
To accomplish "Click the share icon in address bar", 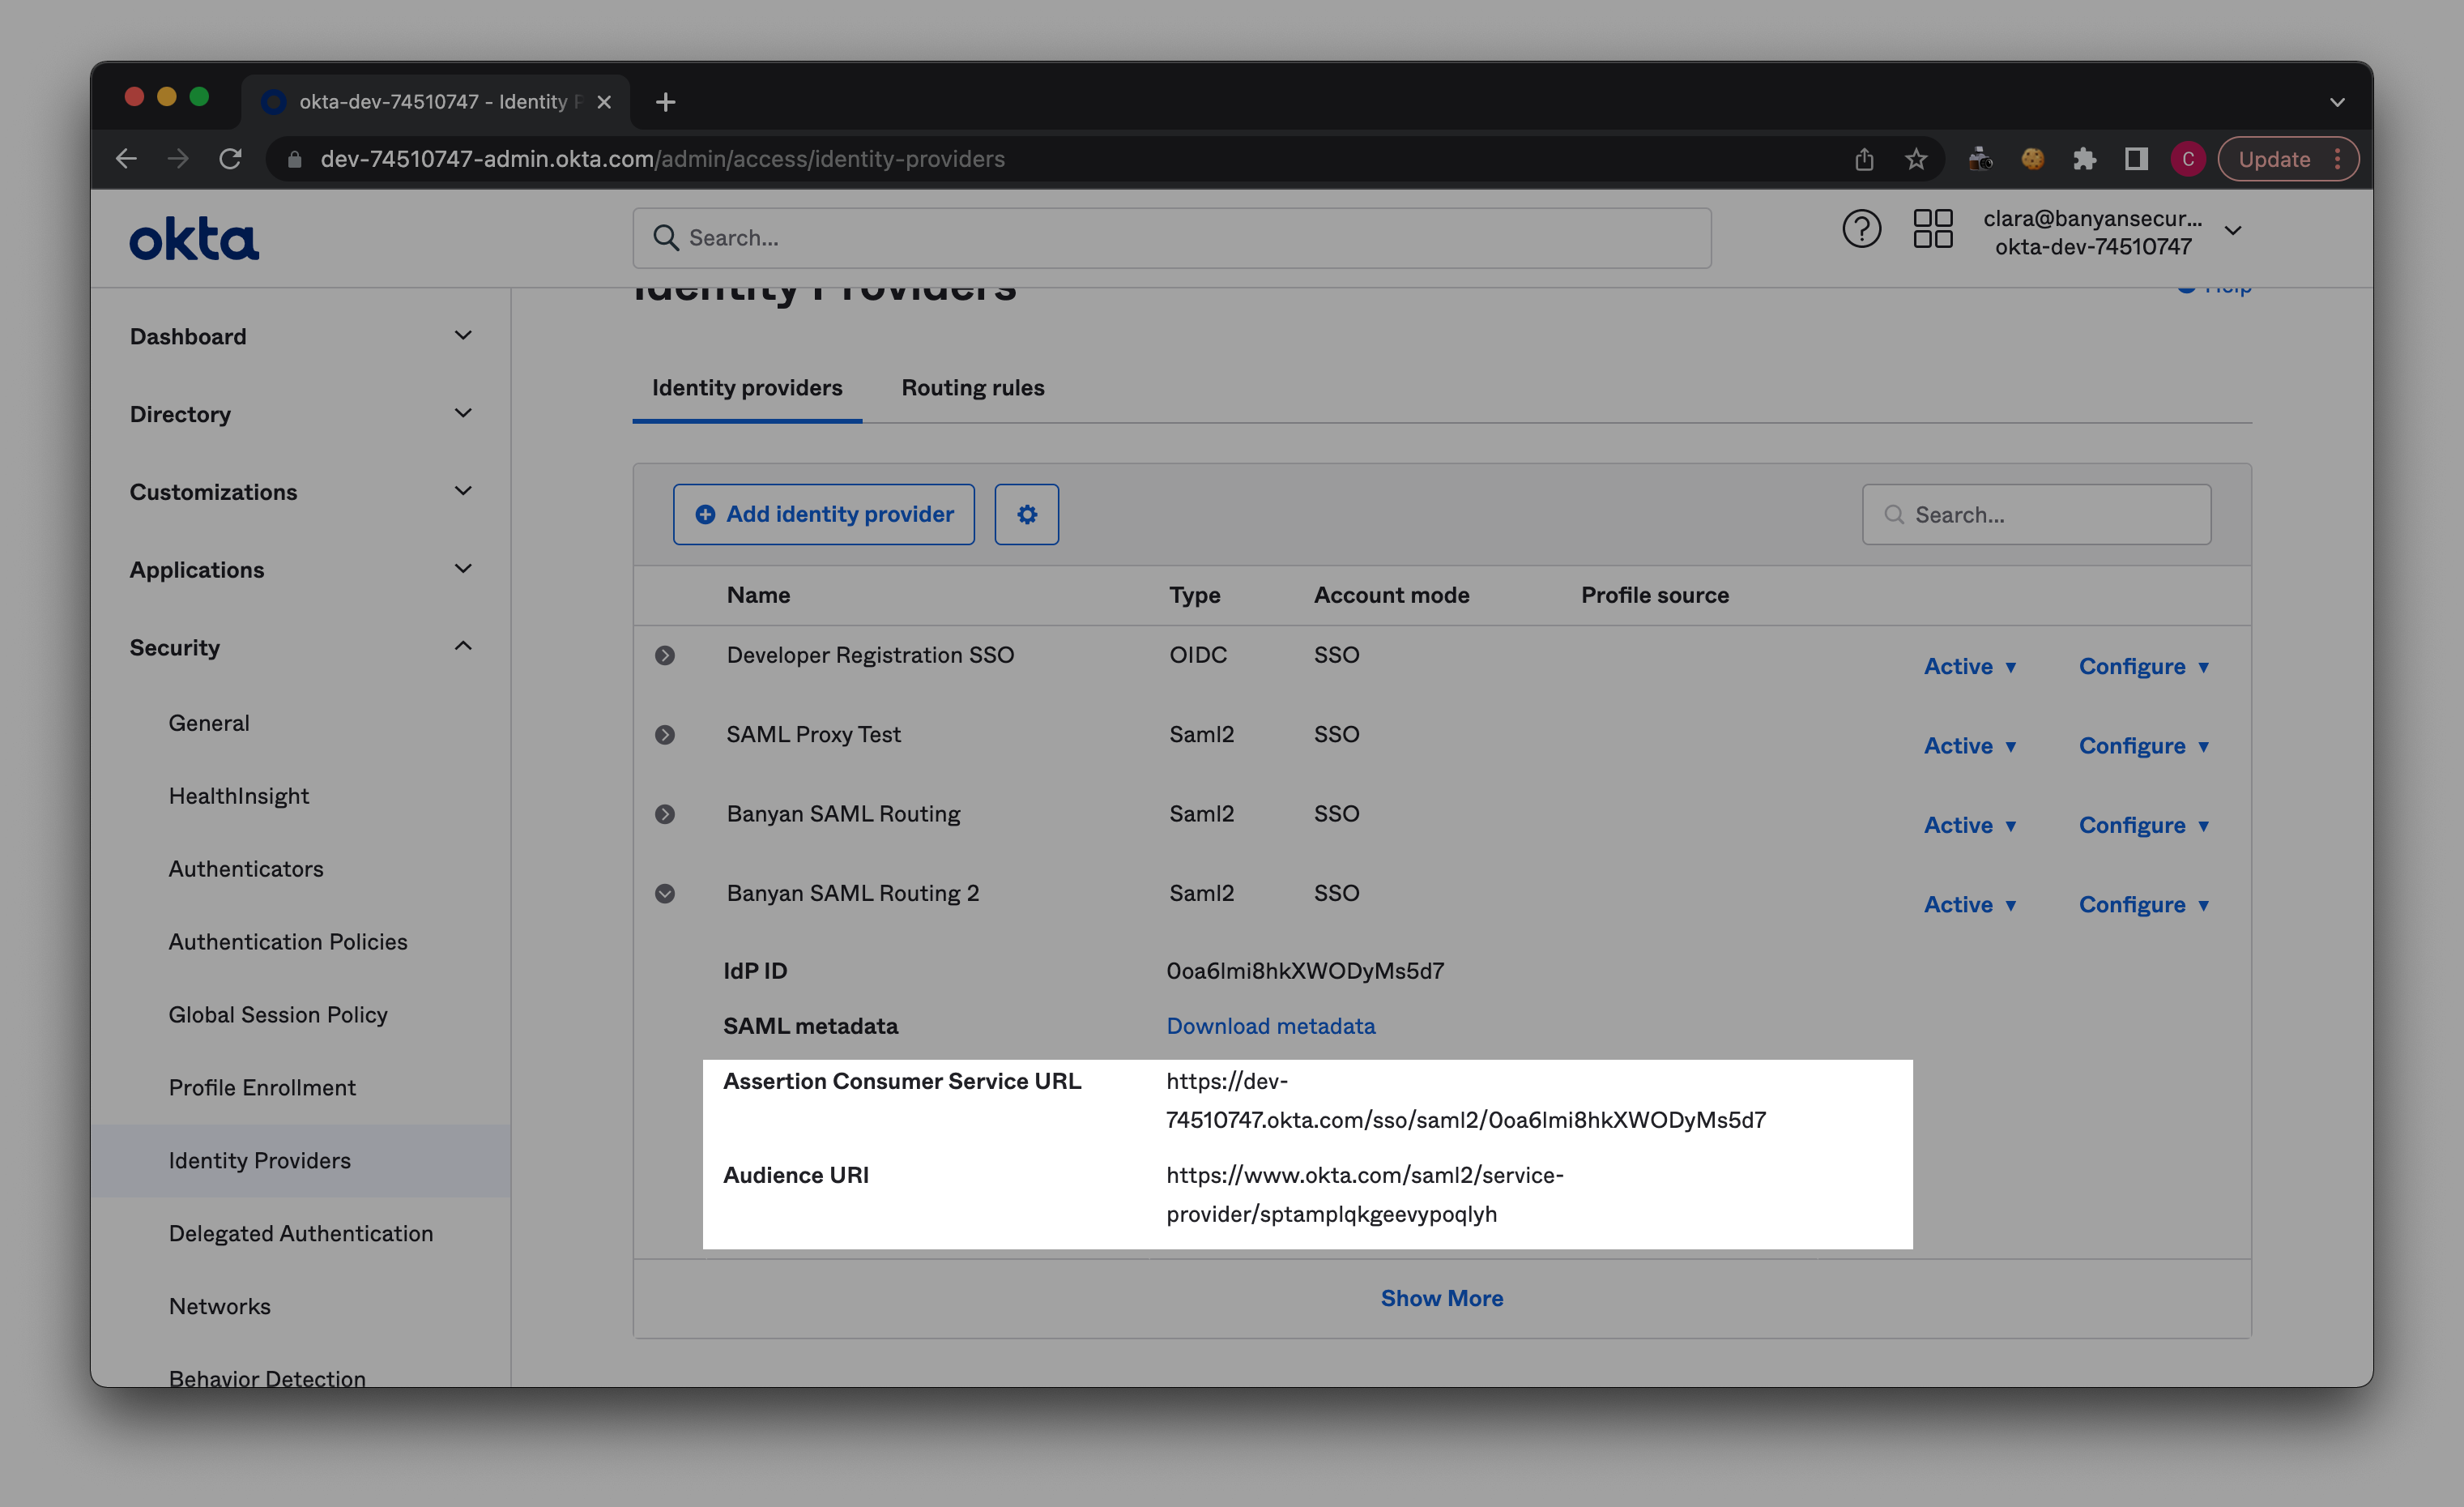I will tap(1863, 159).
